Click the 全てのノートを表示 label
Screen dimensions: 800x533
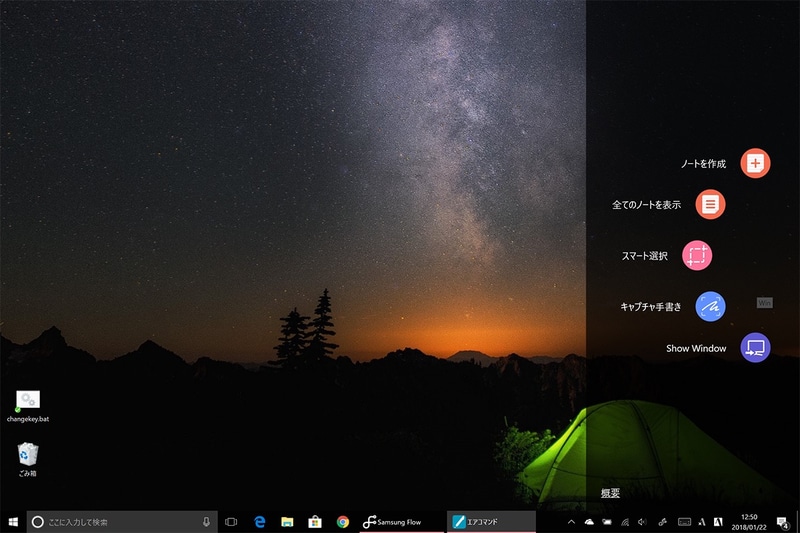coord(646,205)
